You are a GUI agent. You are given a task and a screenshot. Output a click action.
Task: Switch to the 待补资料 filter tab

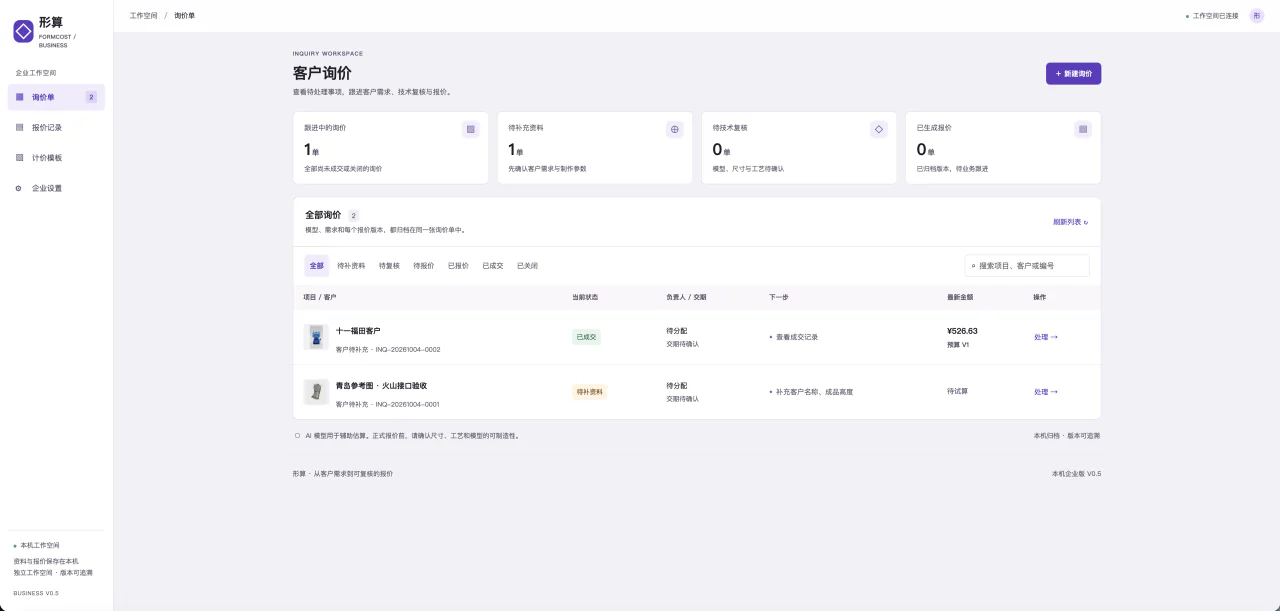(351, 266)
